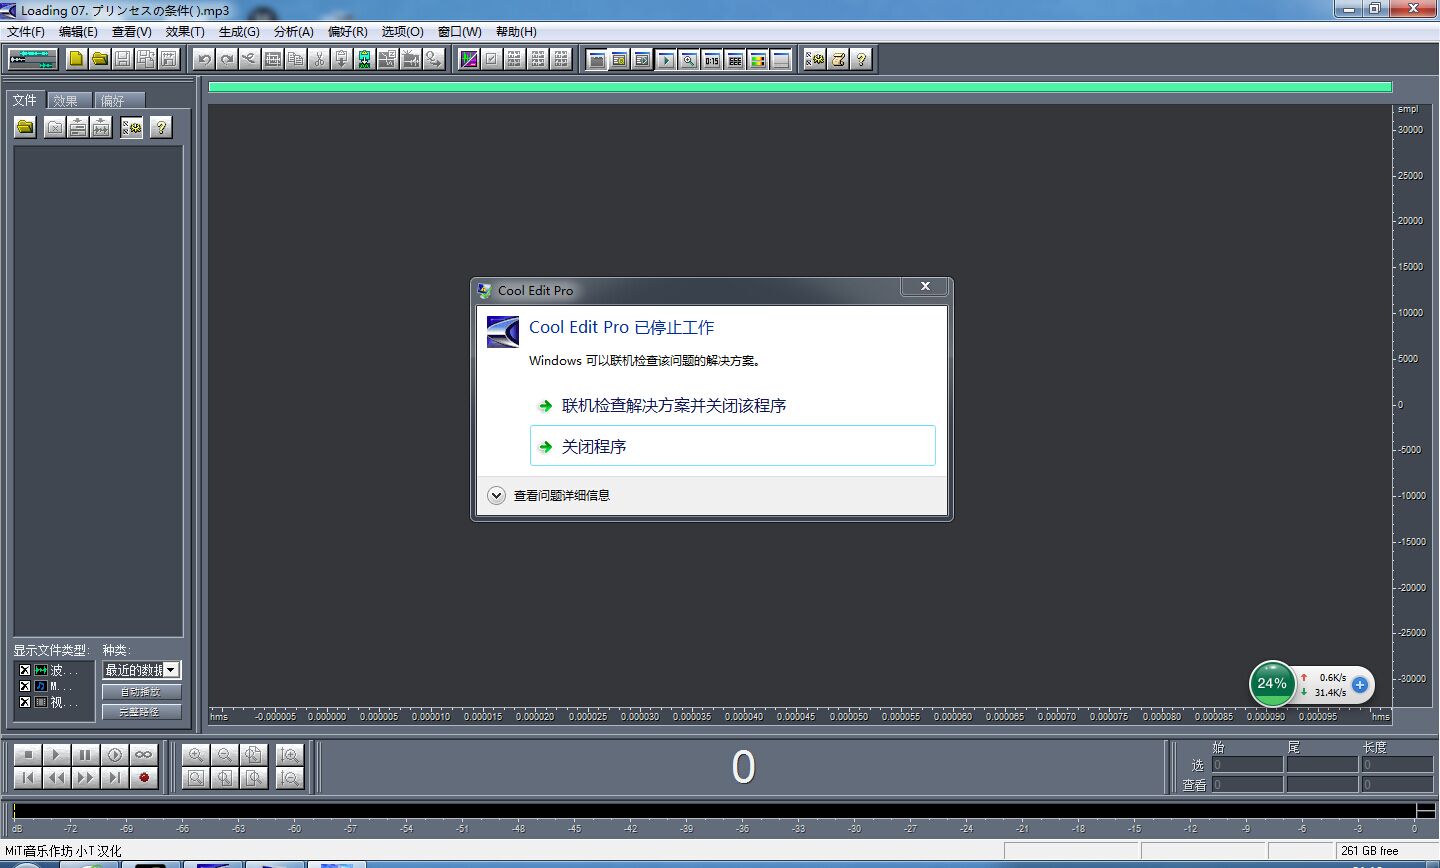
Task: Toggle the 视 video file type checkbox
Action: pos(25,702)
